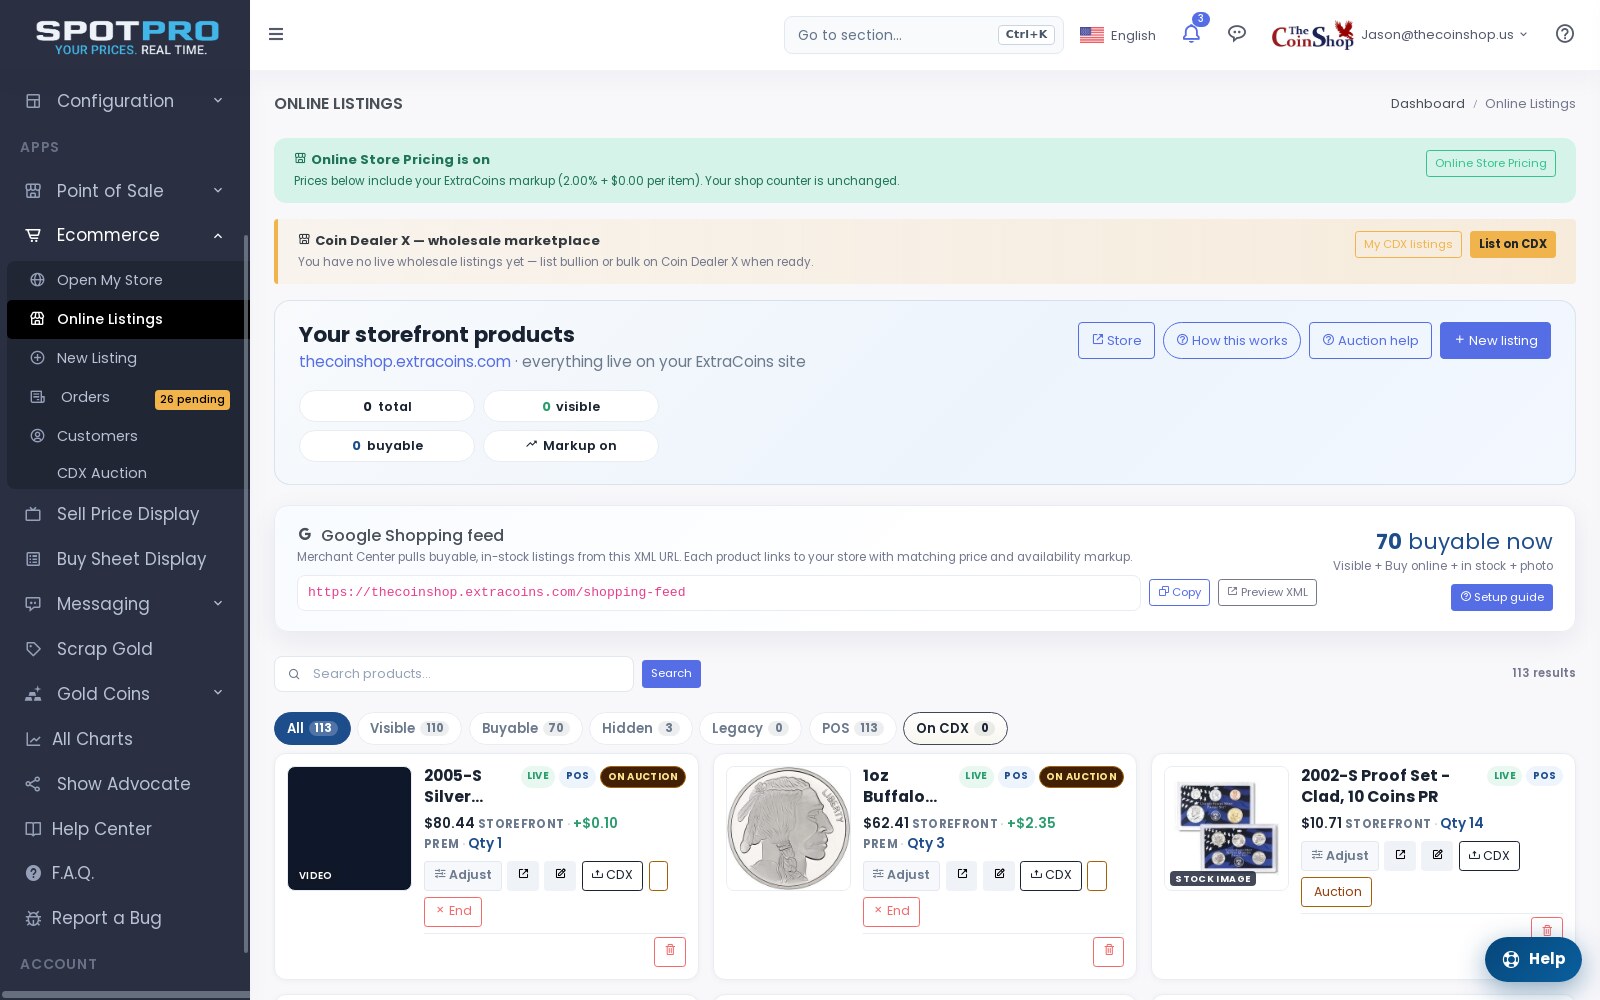1600x1000 pixels.
Task: Open the chat messages icon in header
Action: point(1237,34)
